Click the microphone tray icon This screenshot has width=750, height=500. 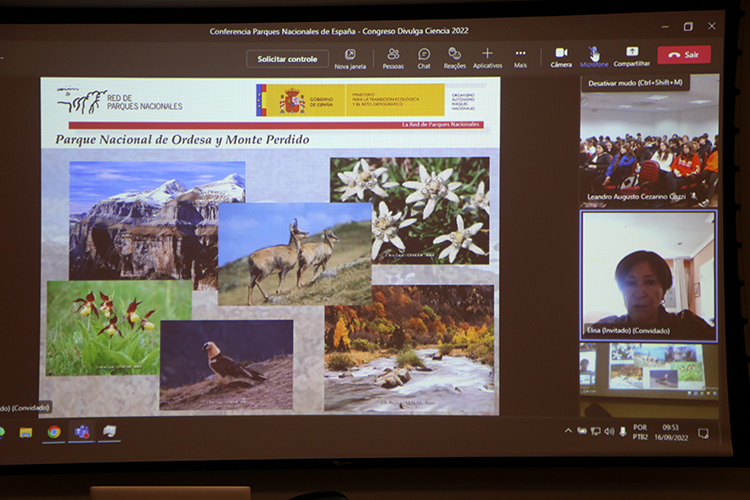(x=622, y=432)
